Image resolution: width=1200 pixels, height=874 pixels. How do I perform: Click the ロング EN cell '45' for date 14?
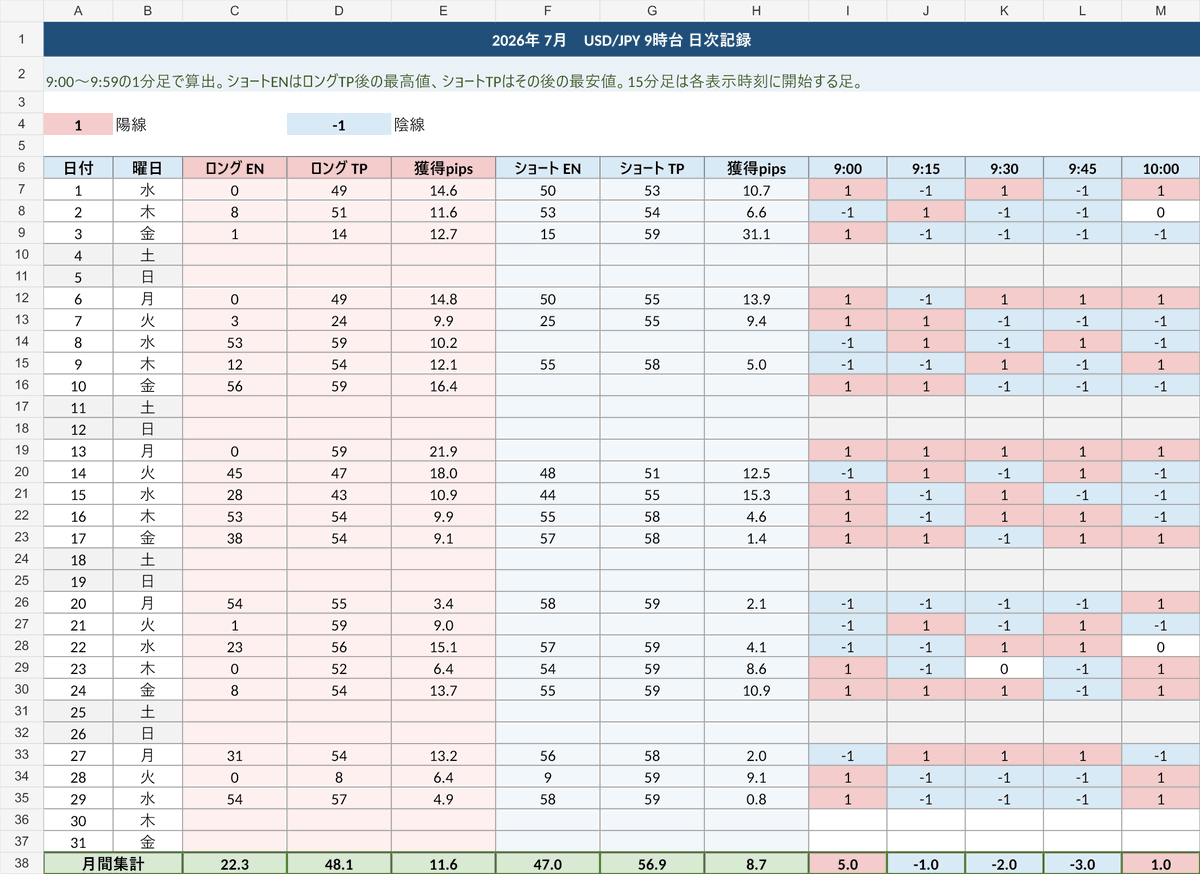[235, 472]
